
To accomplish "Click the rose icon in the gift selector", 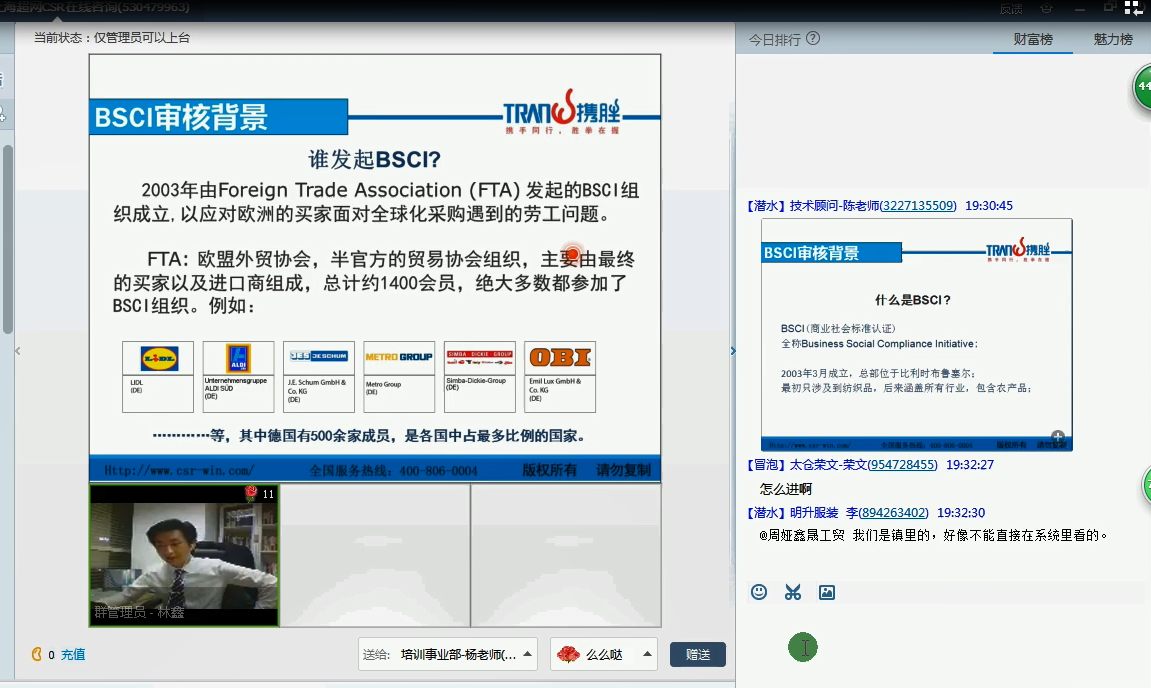I will [568, 653].
